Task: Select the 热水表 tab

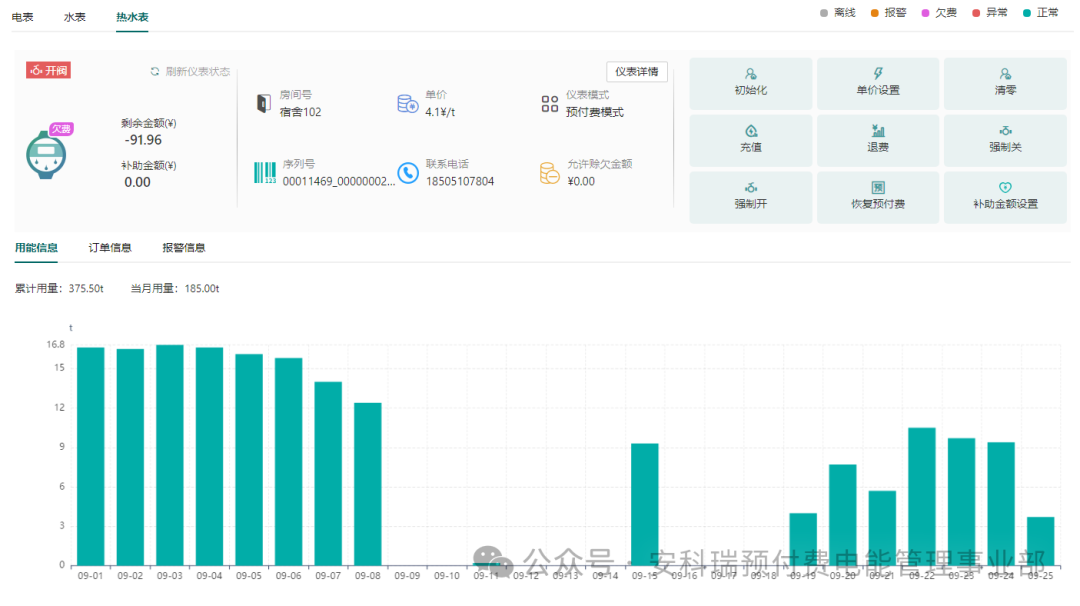Action: 132,17
